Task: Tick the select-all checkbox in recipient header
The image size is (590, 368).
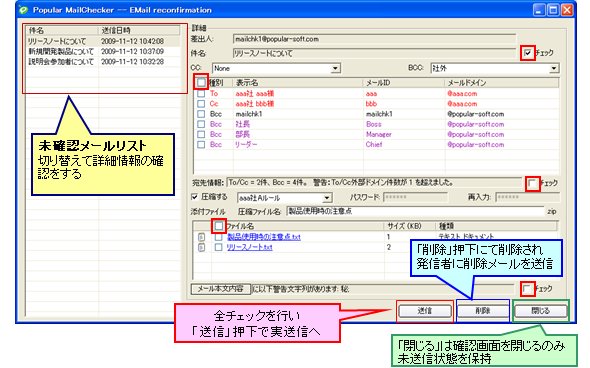Action: [x=201, y=82]
